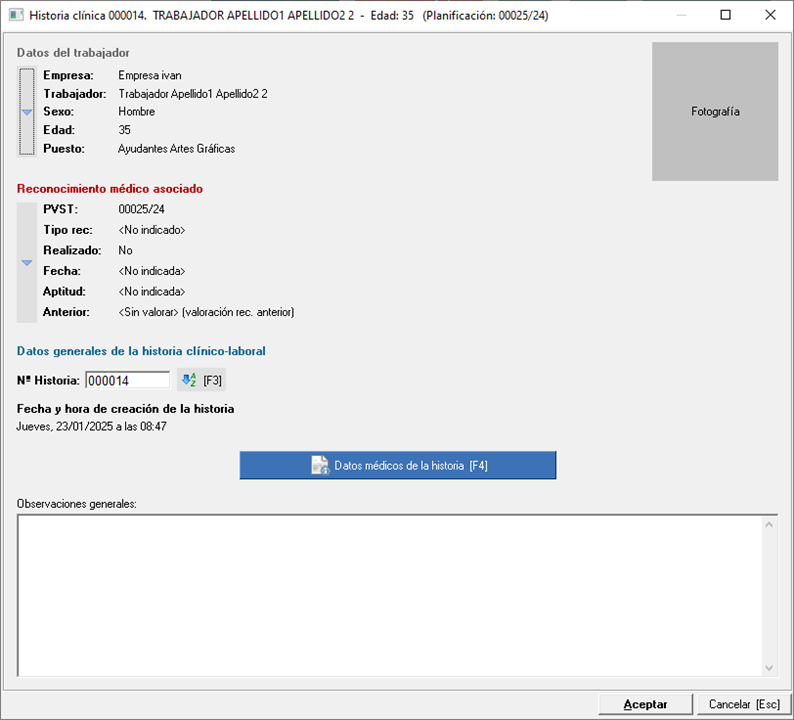
Task: Focus the Nº Historia input field
Action: pyautogui.click(x=127, y=380)
